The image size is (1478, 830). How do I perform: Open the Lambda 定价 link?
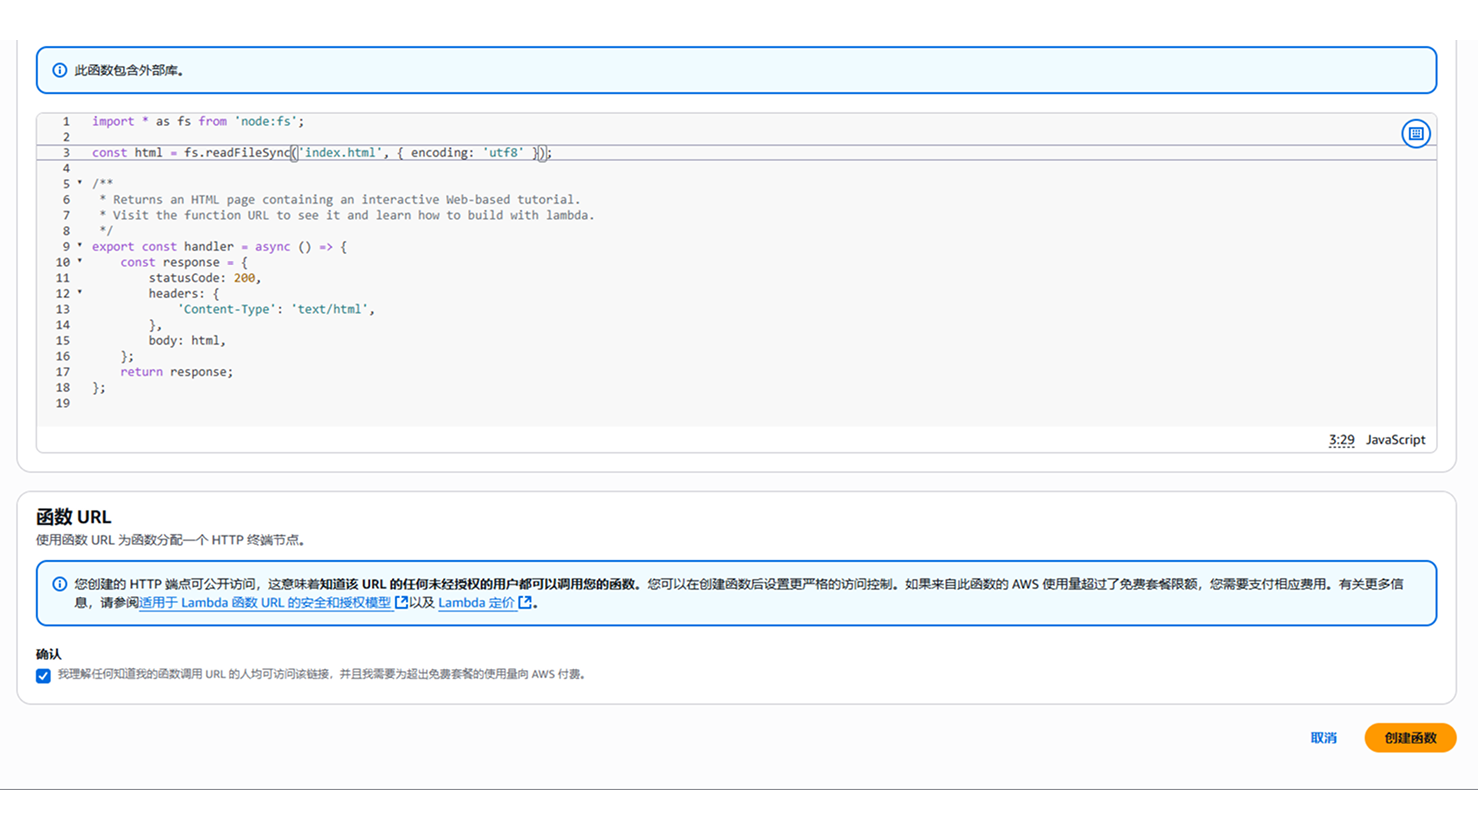click(x=476, y=603)
